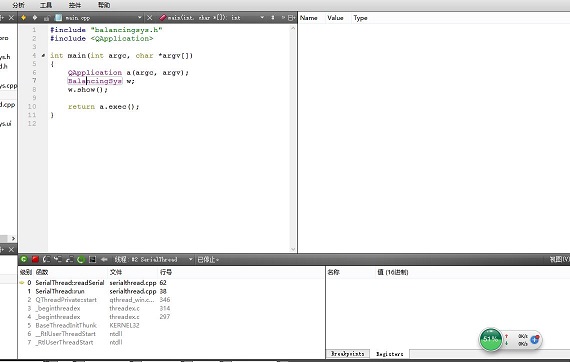Open the 帮助 menu
This screenshot has width=570, height=362.
(104, 5)
